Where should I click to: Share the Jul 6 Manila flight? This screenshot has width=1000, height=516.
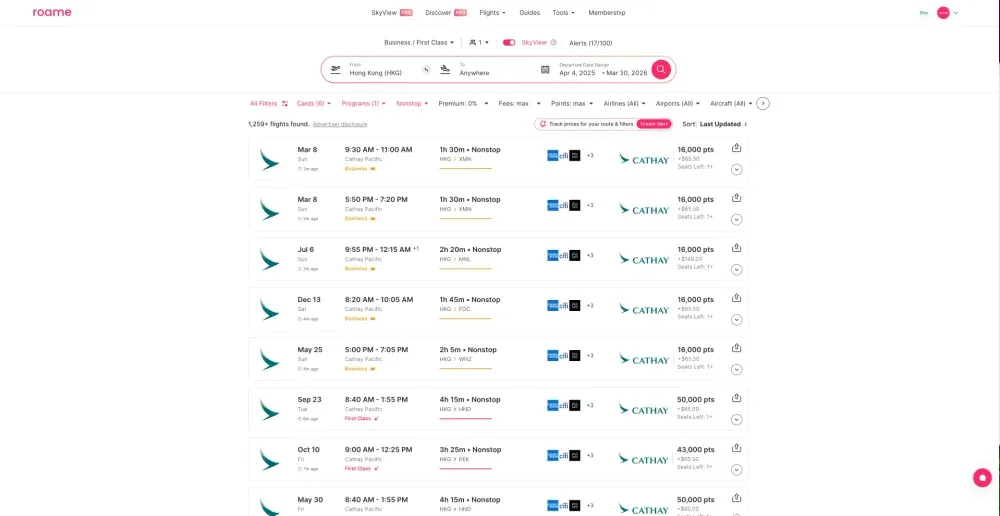737,248
